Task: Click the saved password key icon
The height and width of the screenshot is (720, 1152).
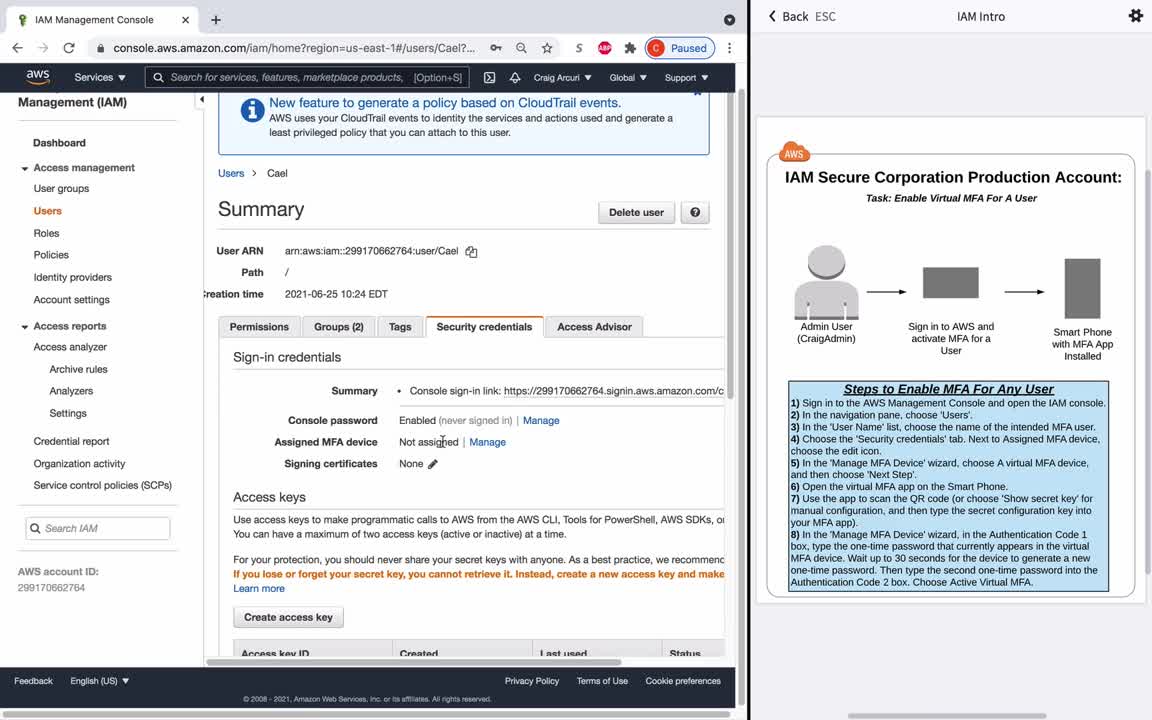Action: [496, 48]
